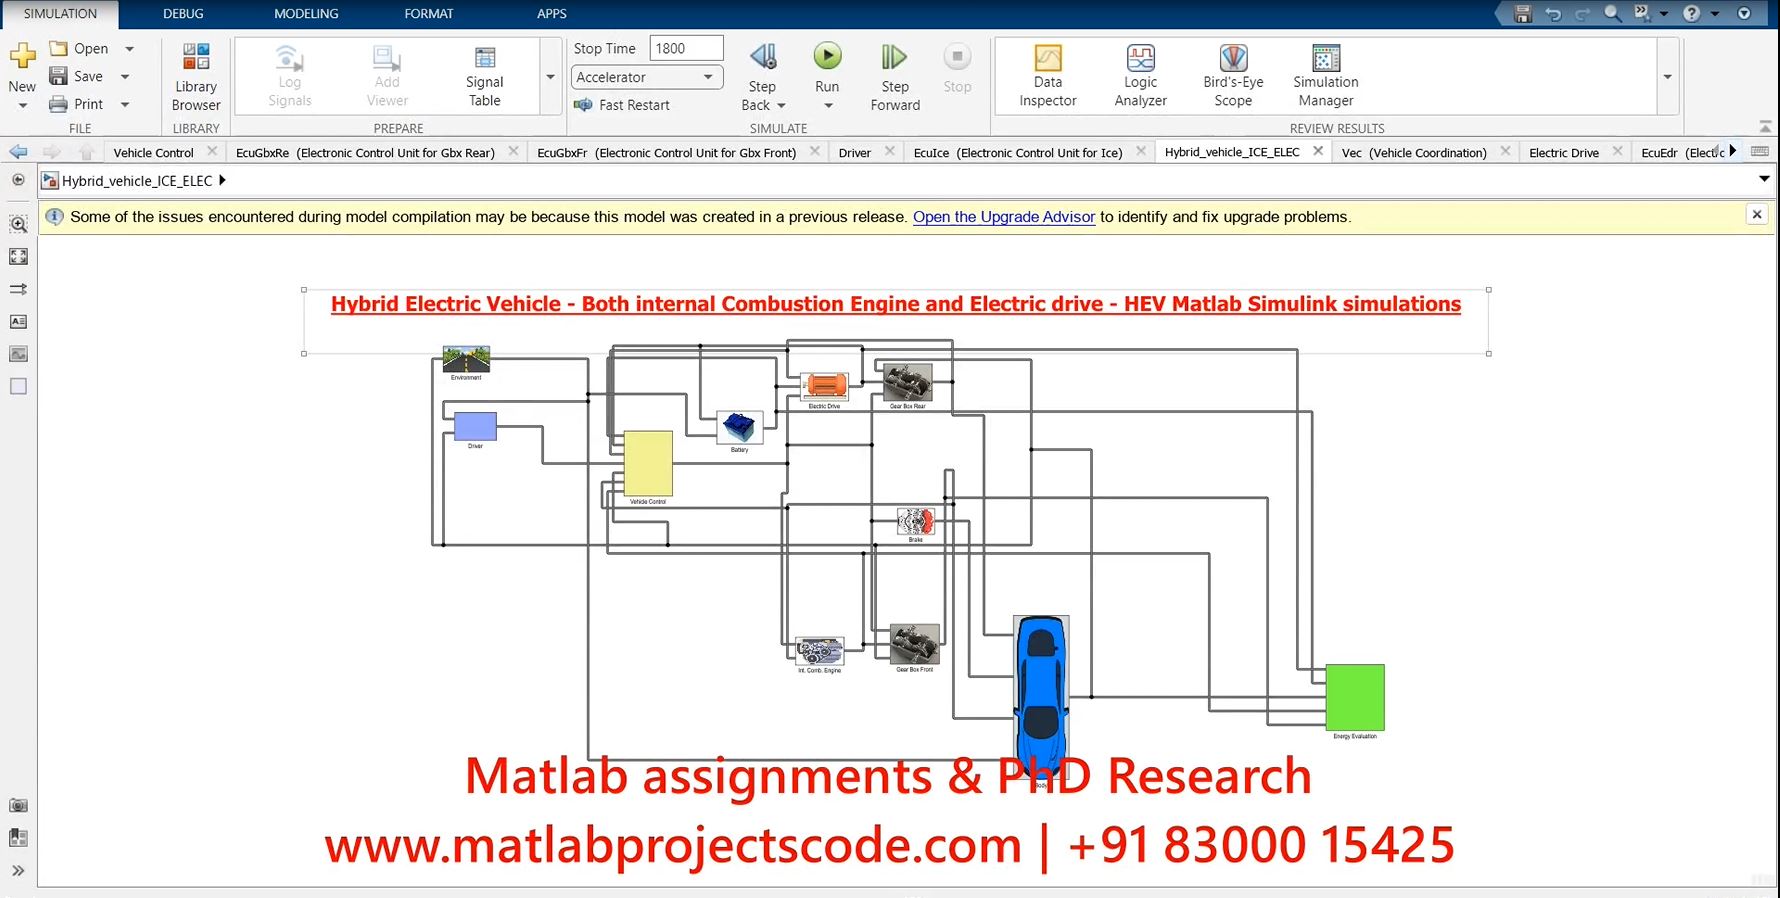1780x898 pixels.
Task: Click the Stop Time input field
Action: (686, 48)
